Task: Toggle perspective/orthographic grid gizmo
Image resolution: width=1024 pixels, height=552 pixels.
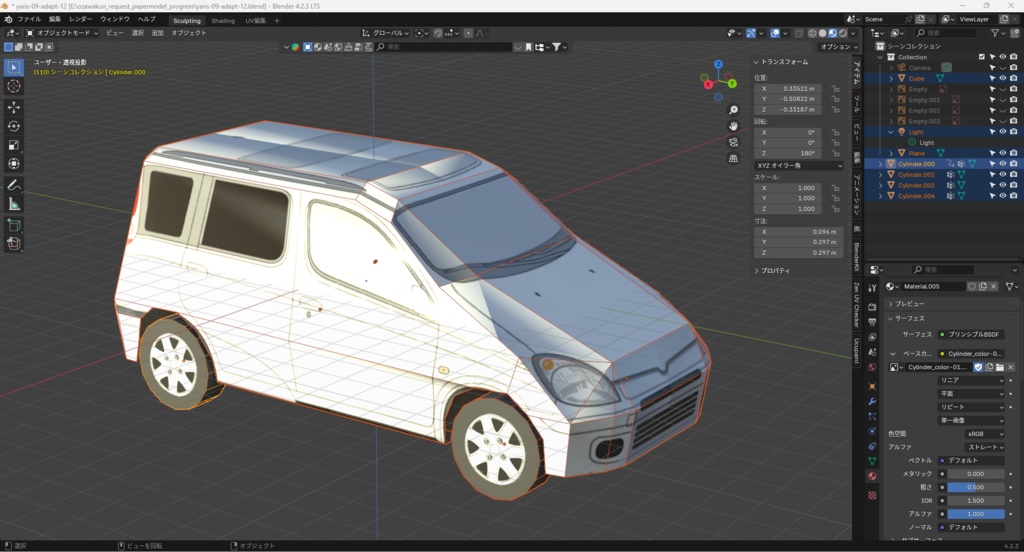Action: pos(733,158)
